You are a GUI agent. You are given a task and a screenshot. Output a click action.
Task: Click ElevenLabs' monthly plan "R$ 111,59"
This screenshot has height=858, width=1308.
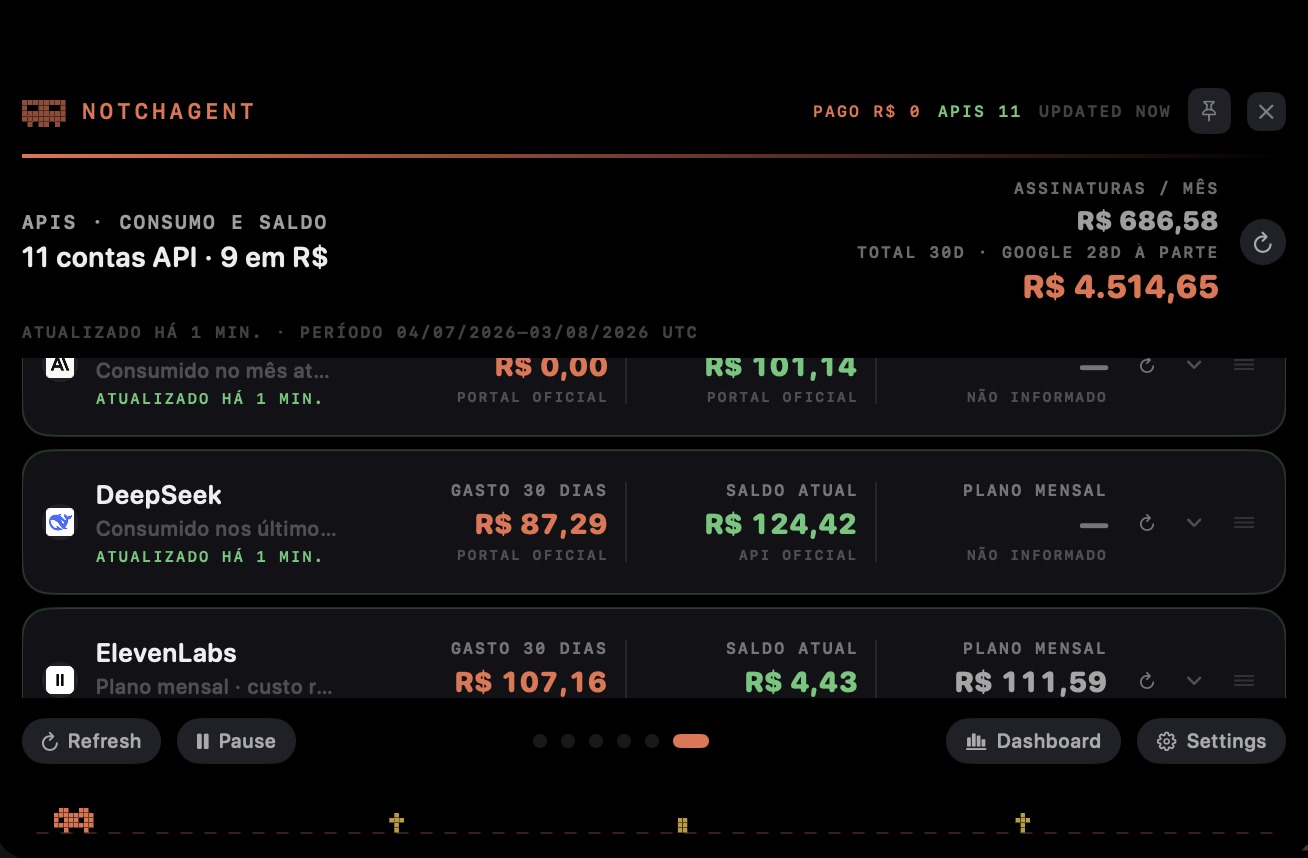pyautogui.click(x=1031, y=682)
